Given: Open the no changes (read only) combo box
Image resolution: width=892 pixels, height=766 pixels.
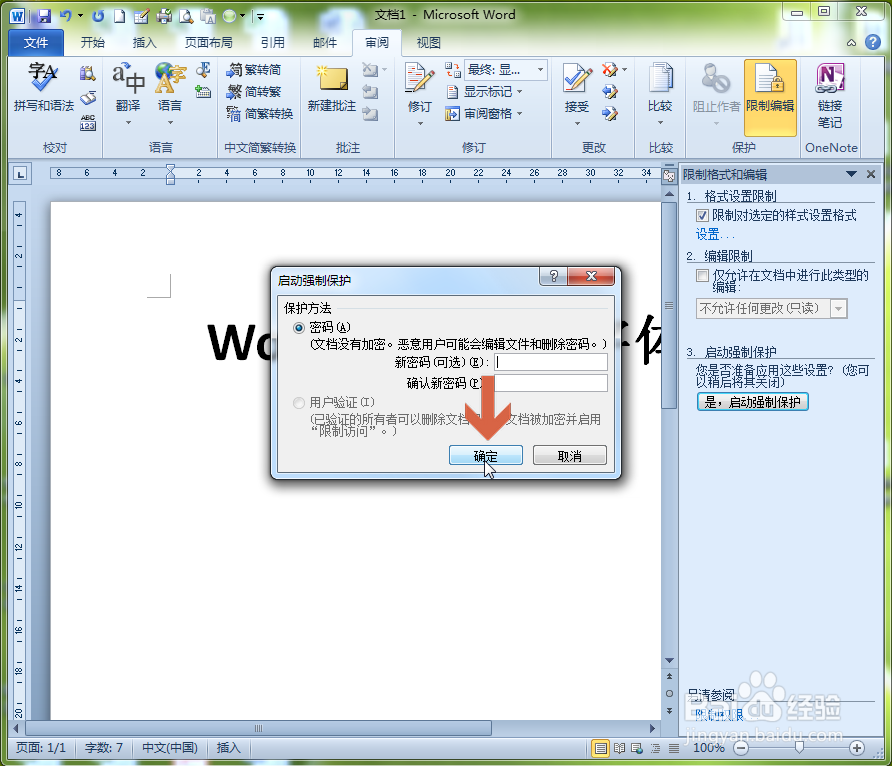Looking at the screenshot, I should tap(771, 308).
